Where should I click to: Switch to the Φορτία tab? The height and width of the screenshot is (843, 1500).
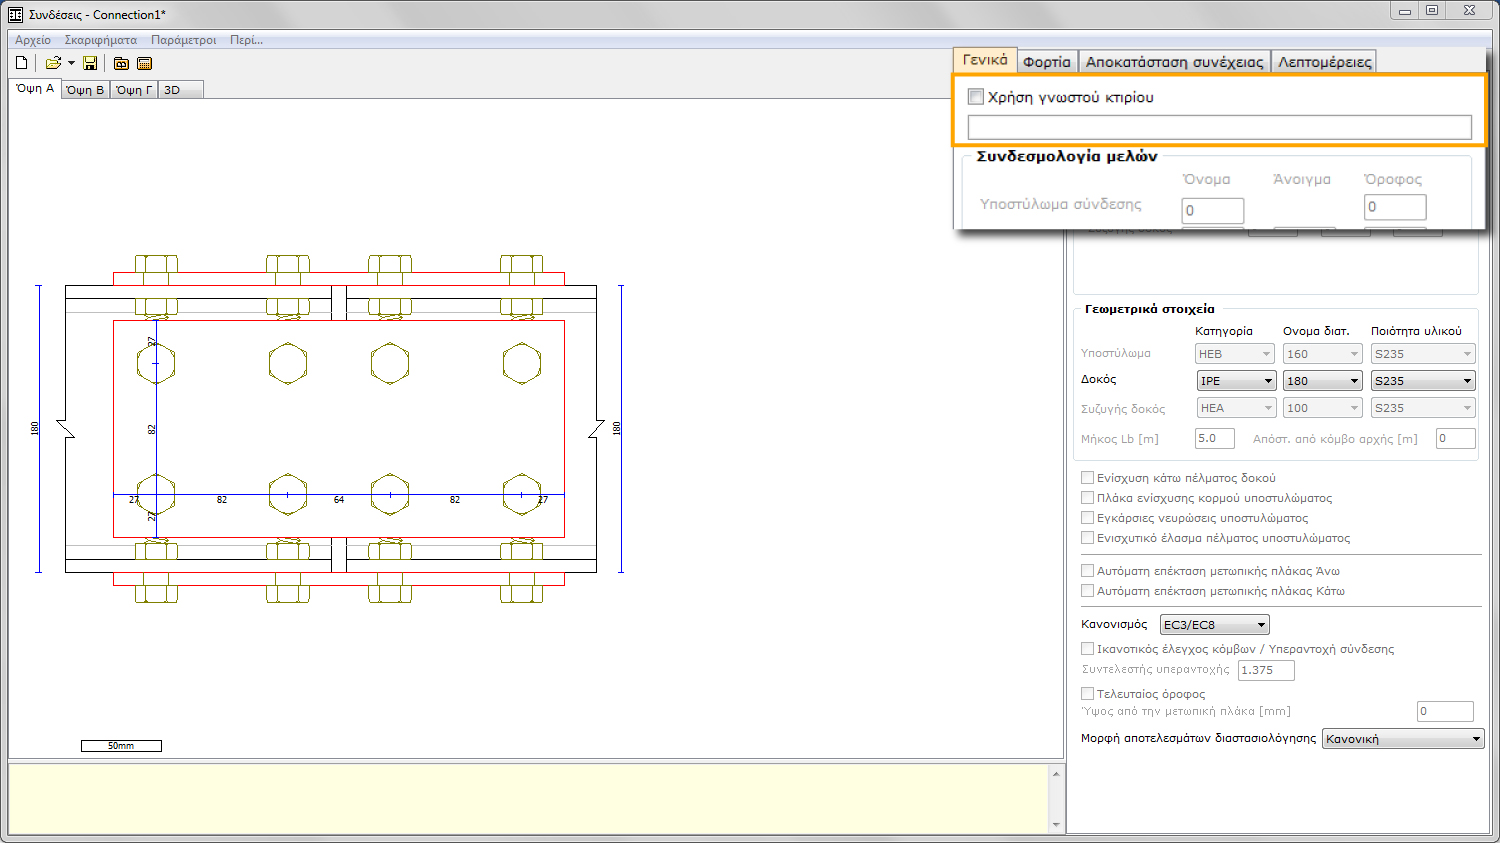point(1046,62)
